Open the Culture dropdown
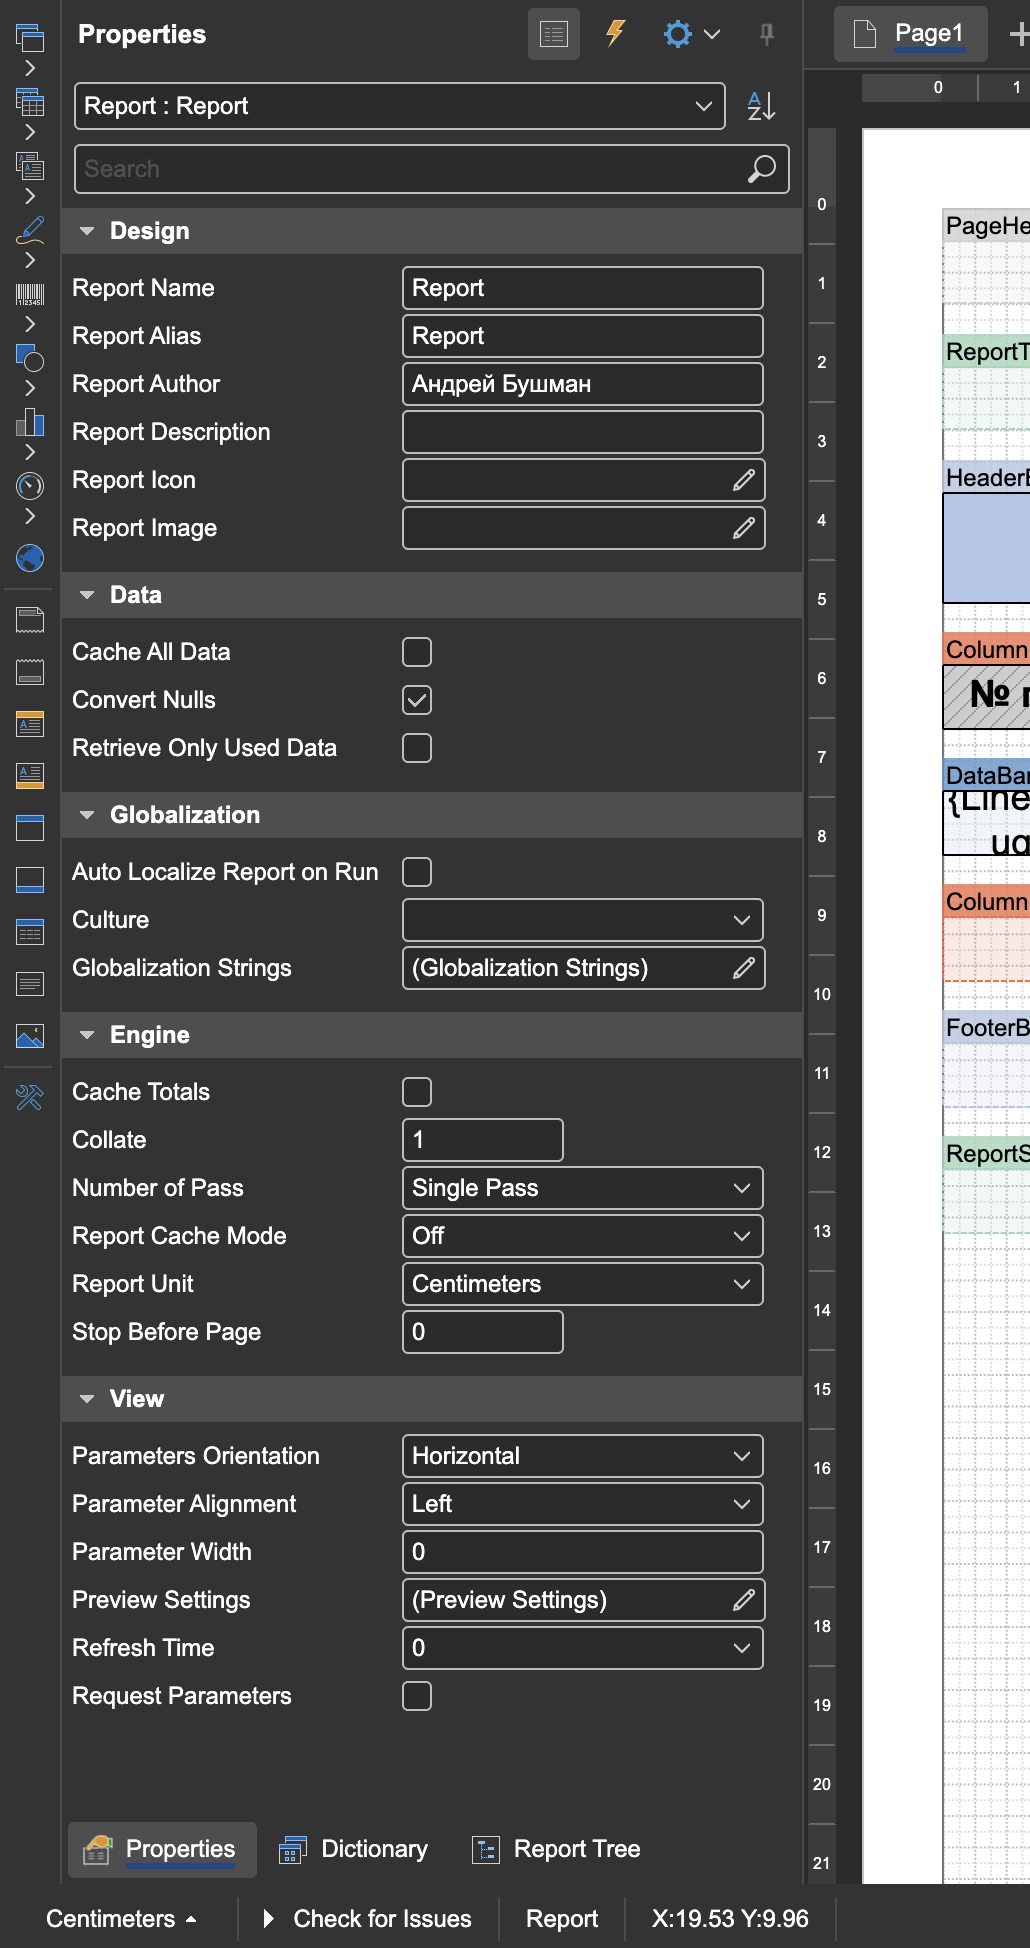 coord(583,920)
